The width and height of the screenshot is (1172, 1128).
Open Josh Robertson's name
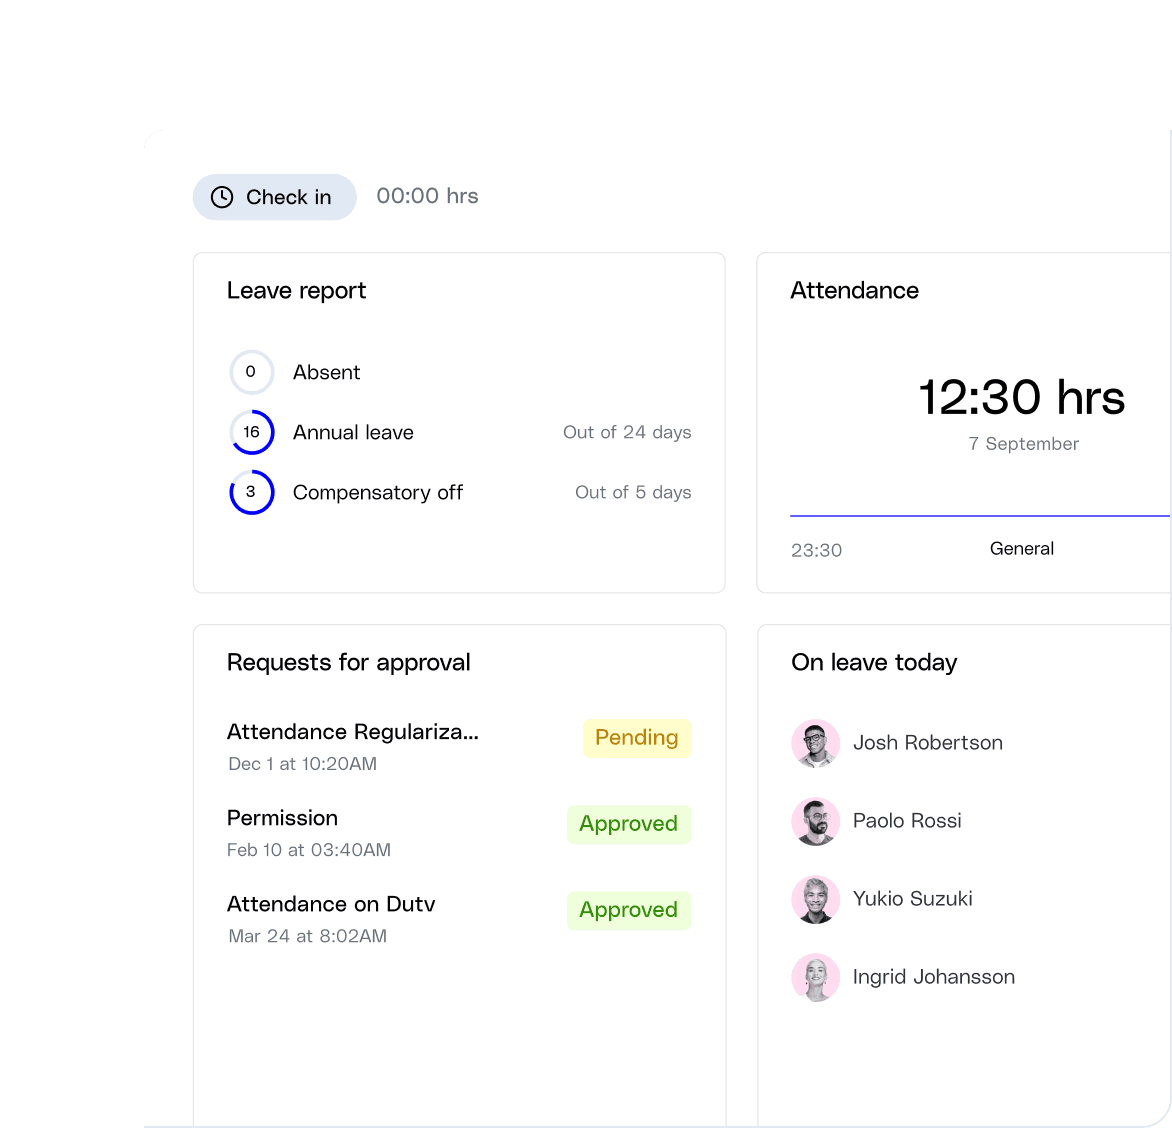point(928,743)
